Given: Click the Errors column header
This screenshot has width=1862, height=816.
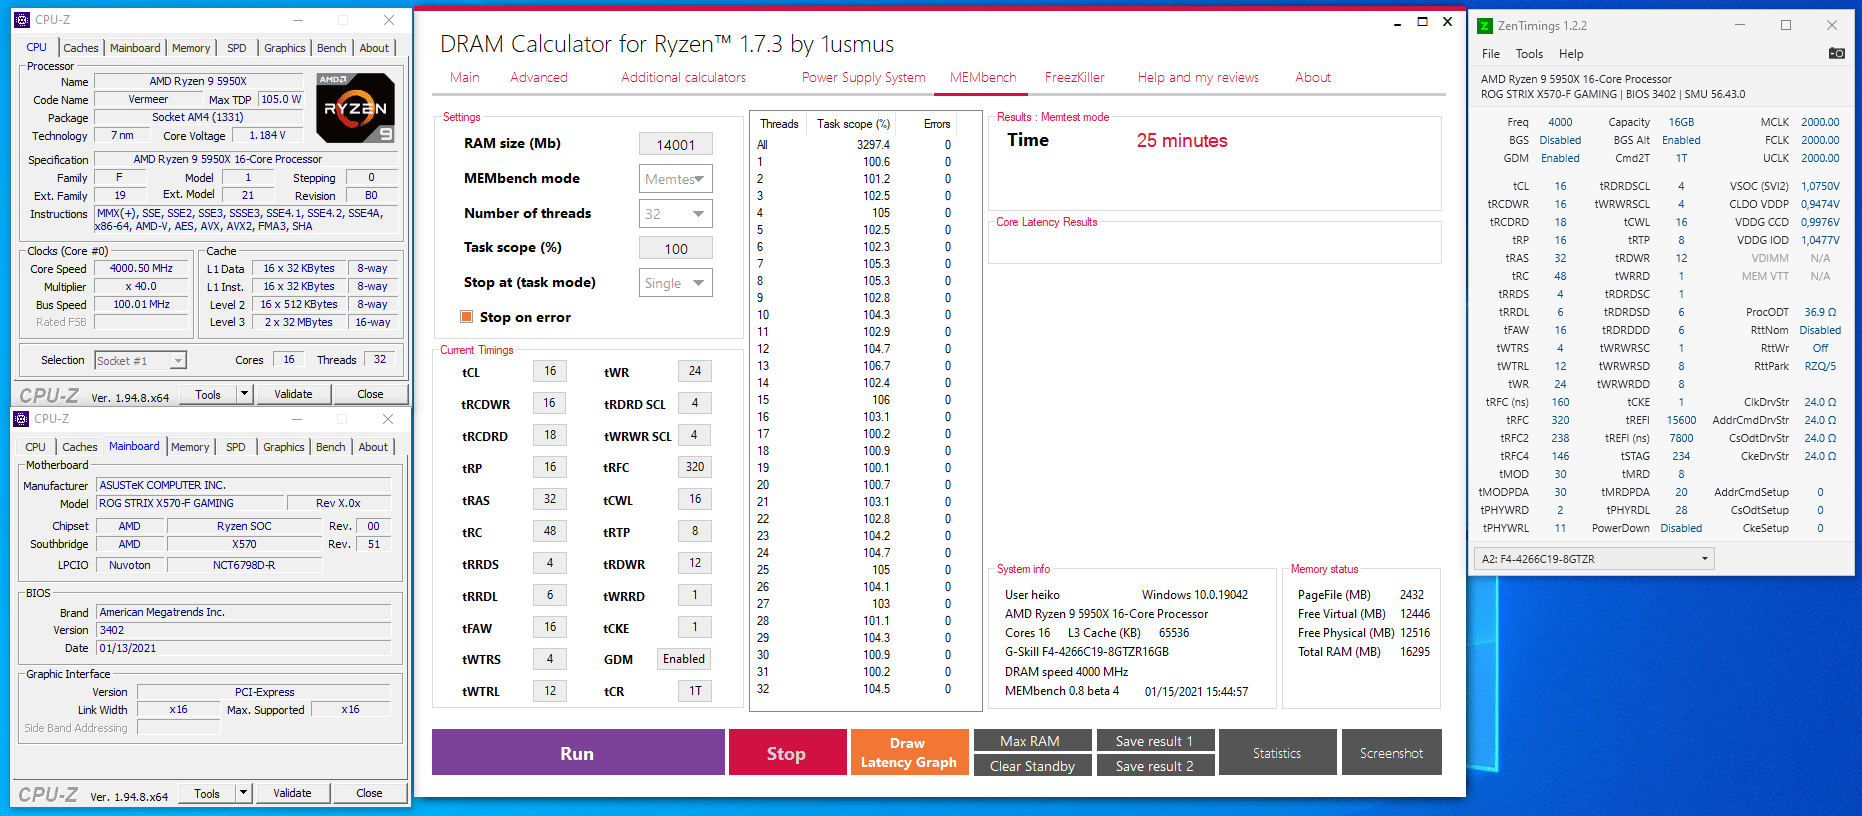Looking at the screenshot, I should (x=937, y=124).
